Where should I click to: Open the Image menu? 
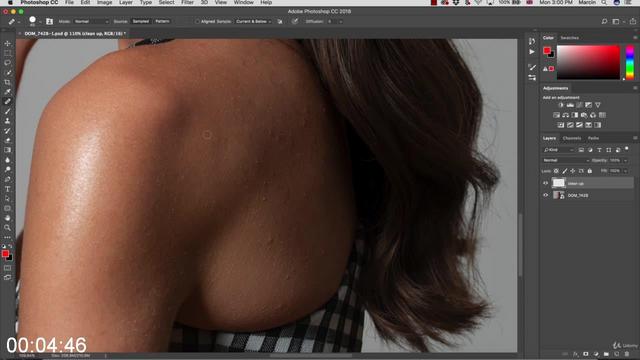click(x=104, y=2)
